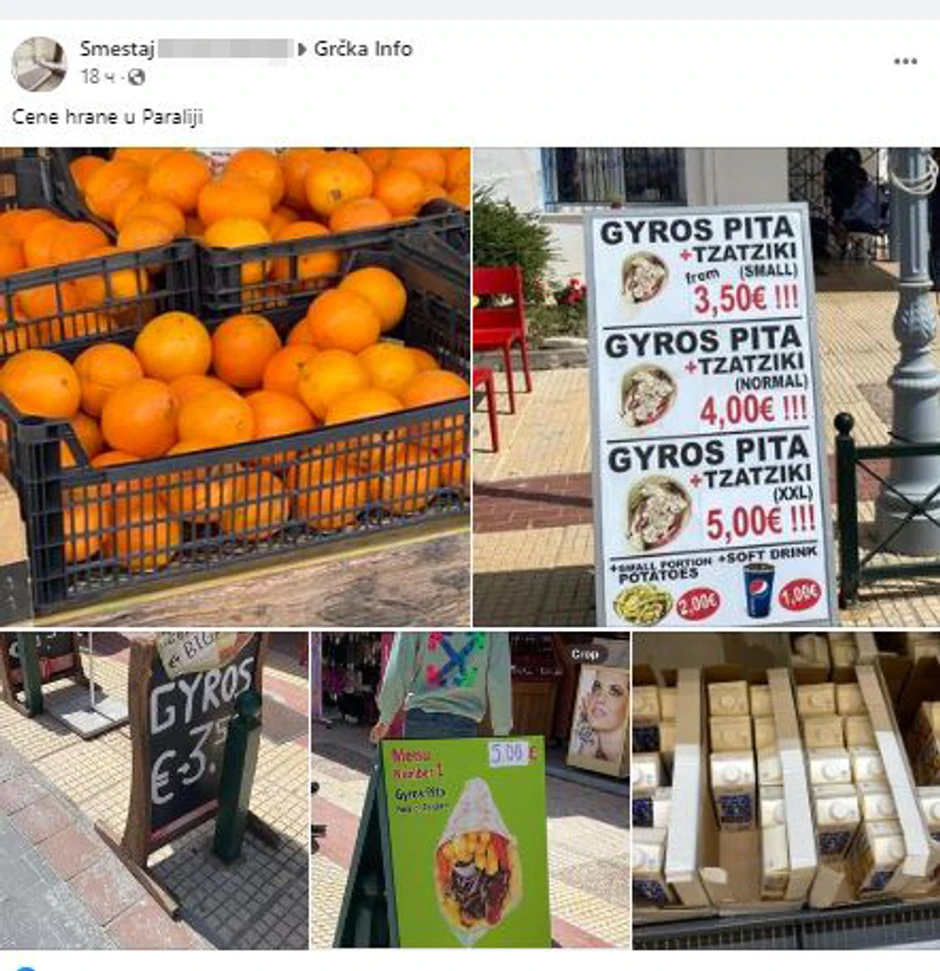Open the Gyros Pita Tzatziki price sign photo
This screenshot has width=940, height=971.
tap(707, 387)
